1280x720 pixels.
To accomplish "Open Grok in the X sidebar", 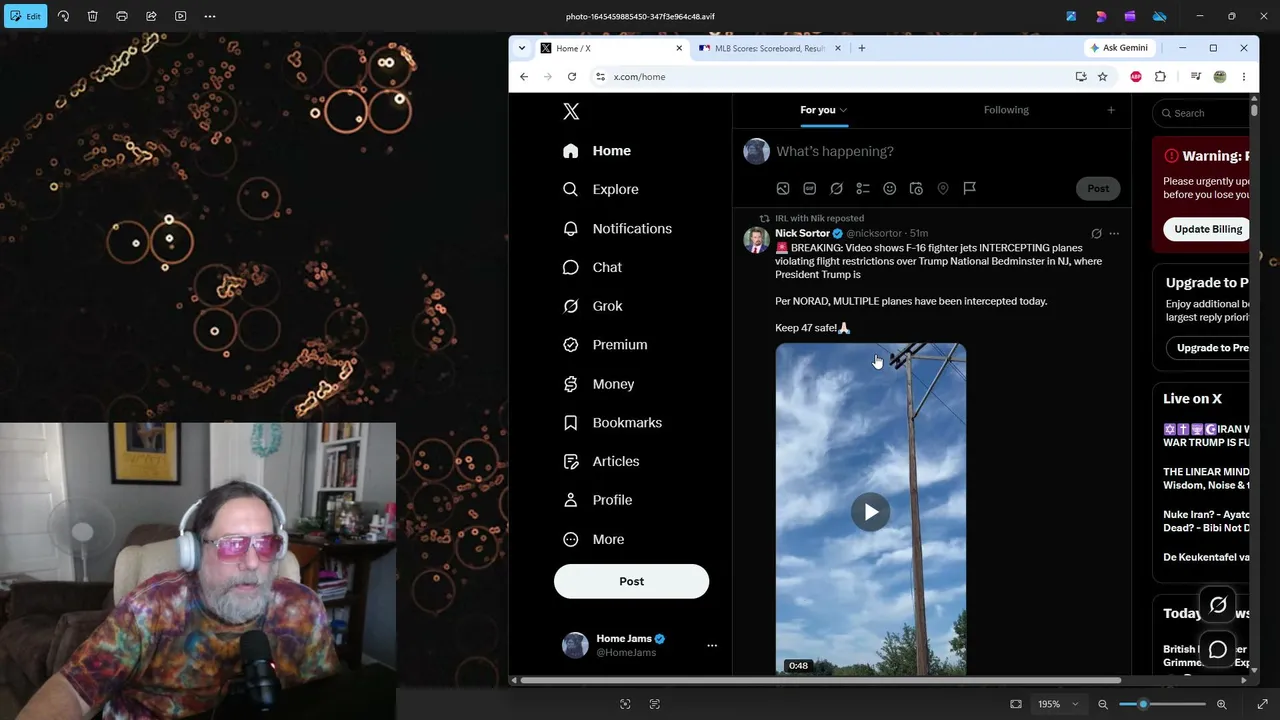I will click(x=593, y=306).
